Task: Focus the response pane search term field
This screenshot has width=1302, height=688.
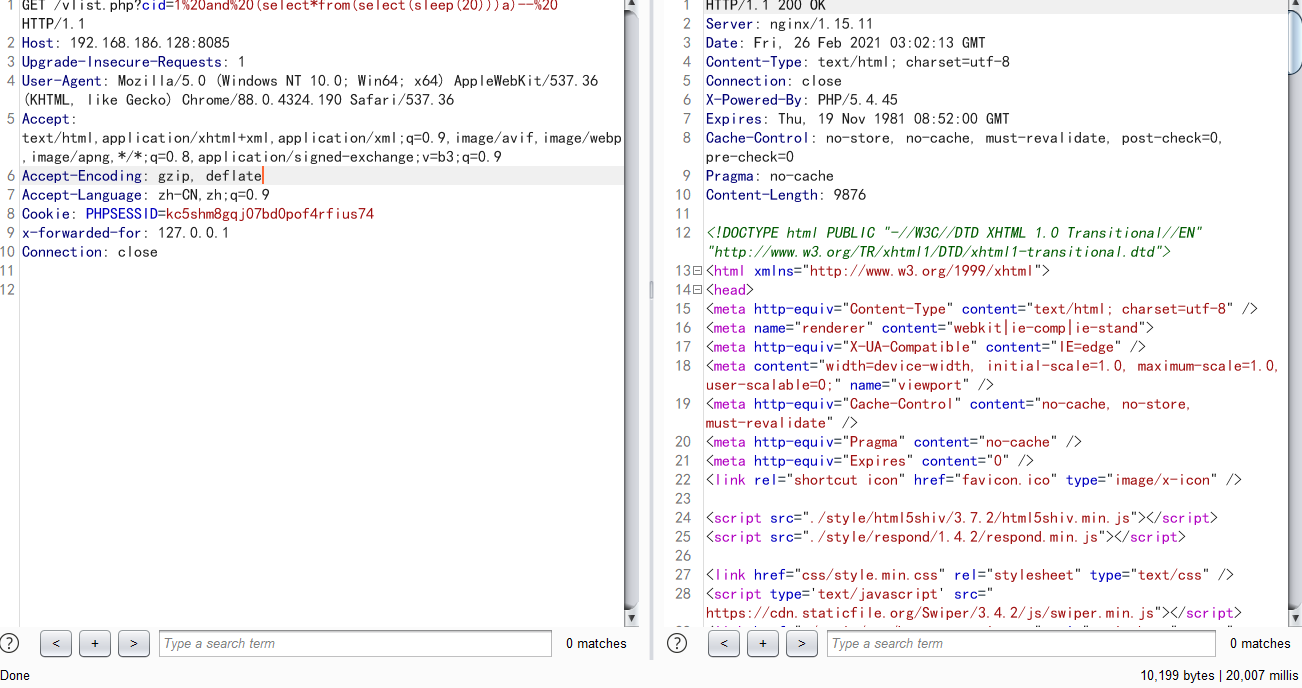Action: (1023, 643)
